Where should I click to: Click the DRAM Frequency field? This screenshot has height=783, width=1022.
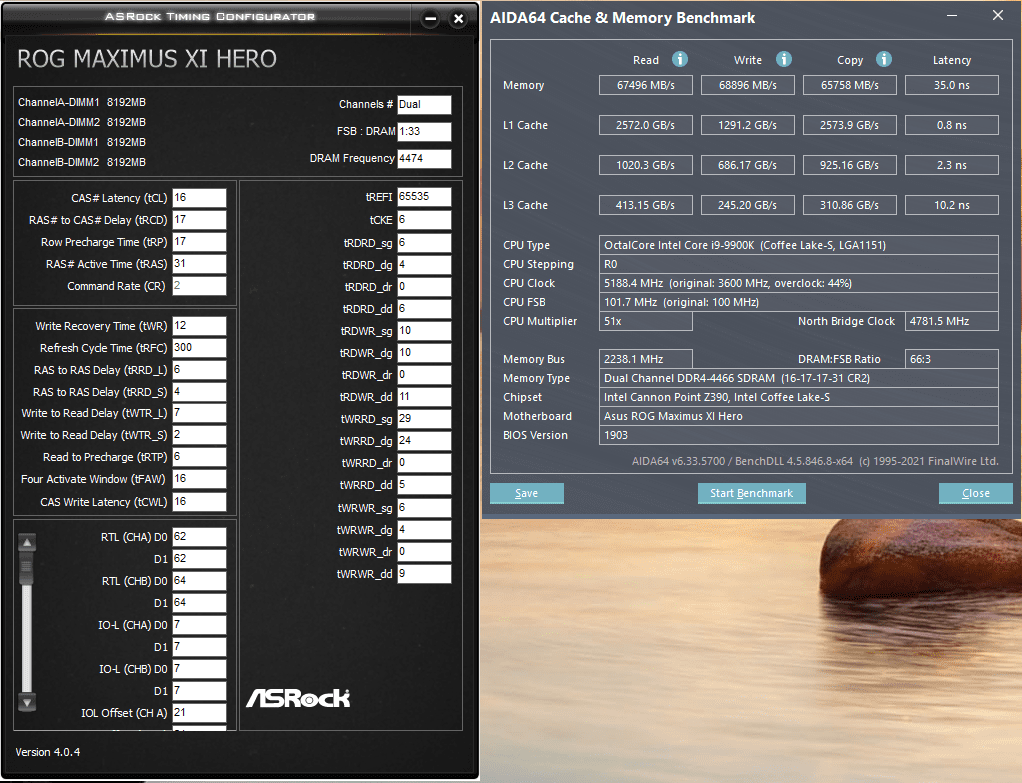click(424, 158)
